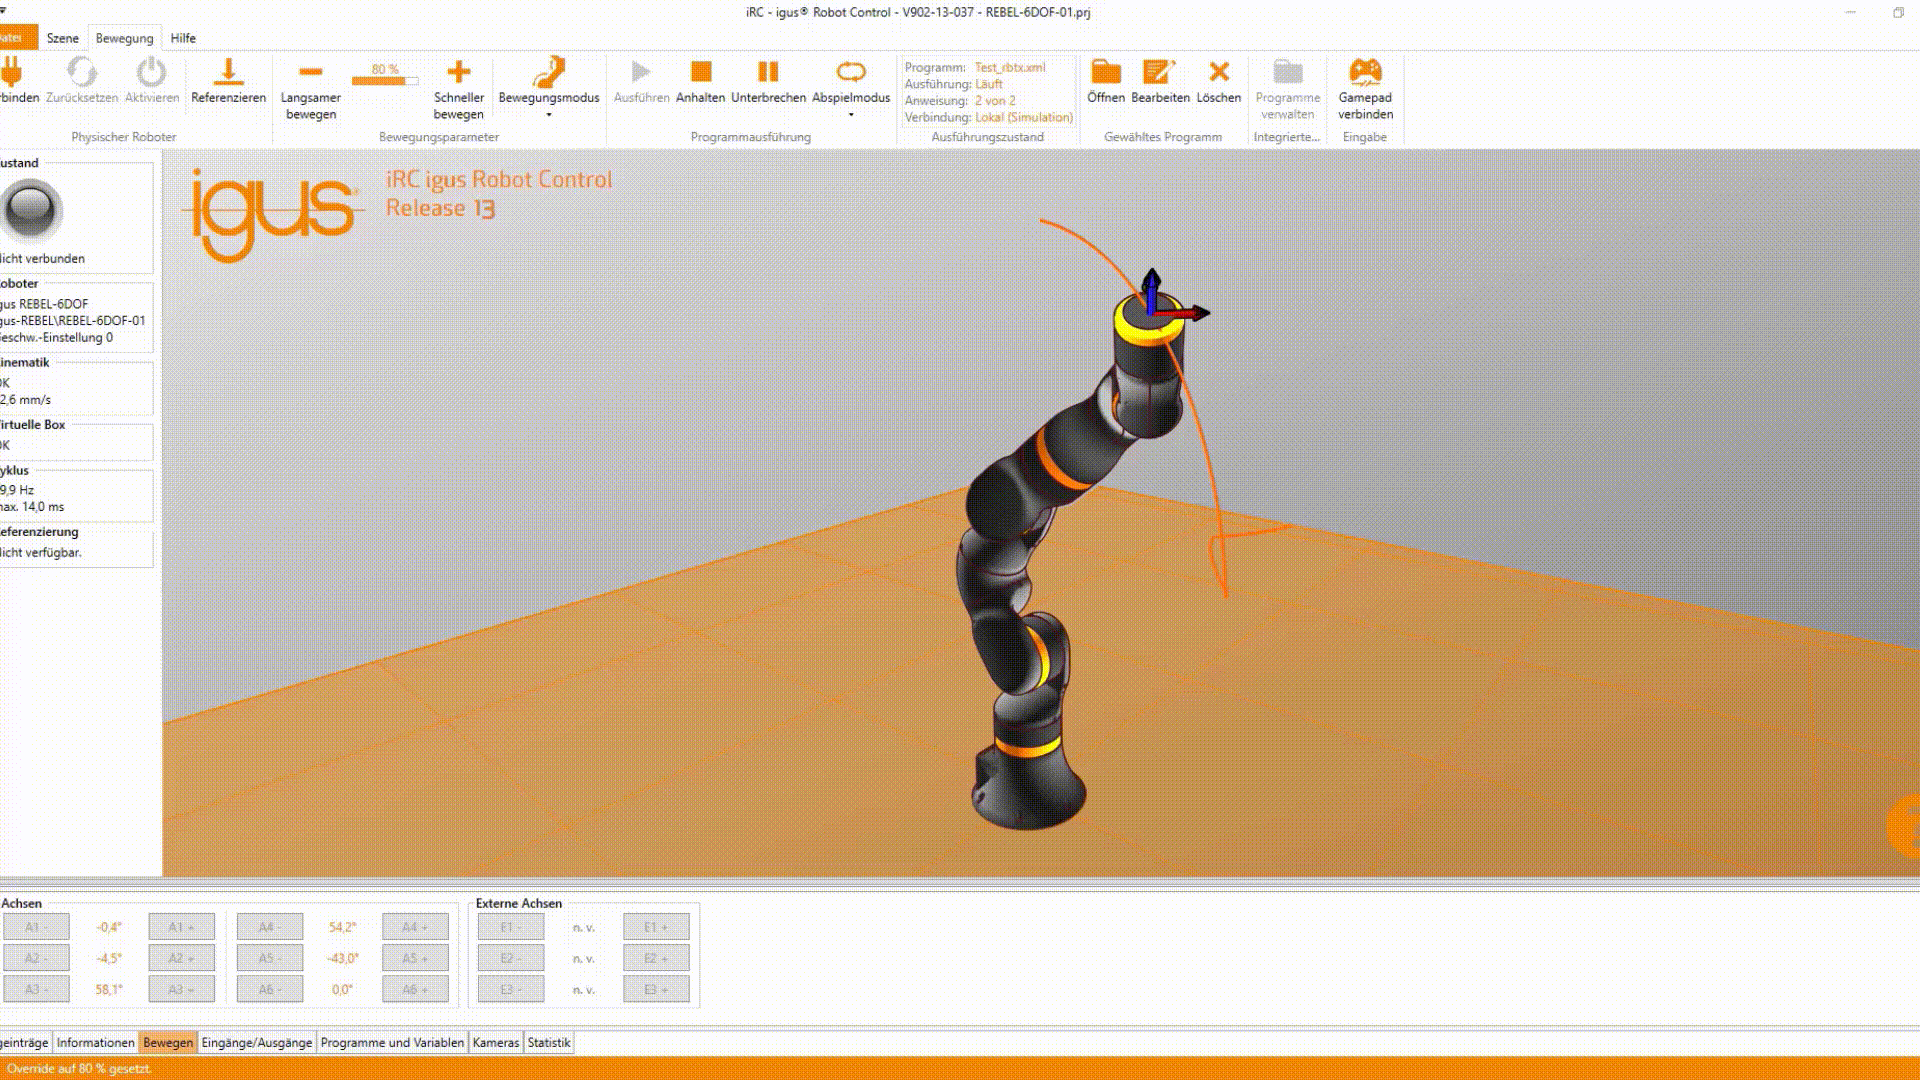The width and height of the screenshot is (1920, 1080).
Task: Click the Referenzieren icon
Action: coord(228,72)
